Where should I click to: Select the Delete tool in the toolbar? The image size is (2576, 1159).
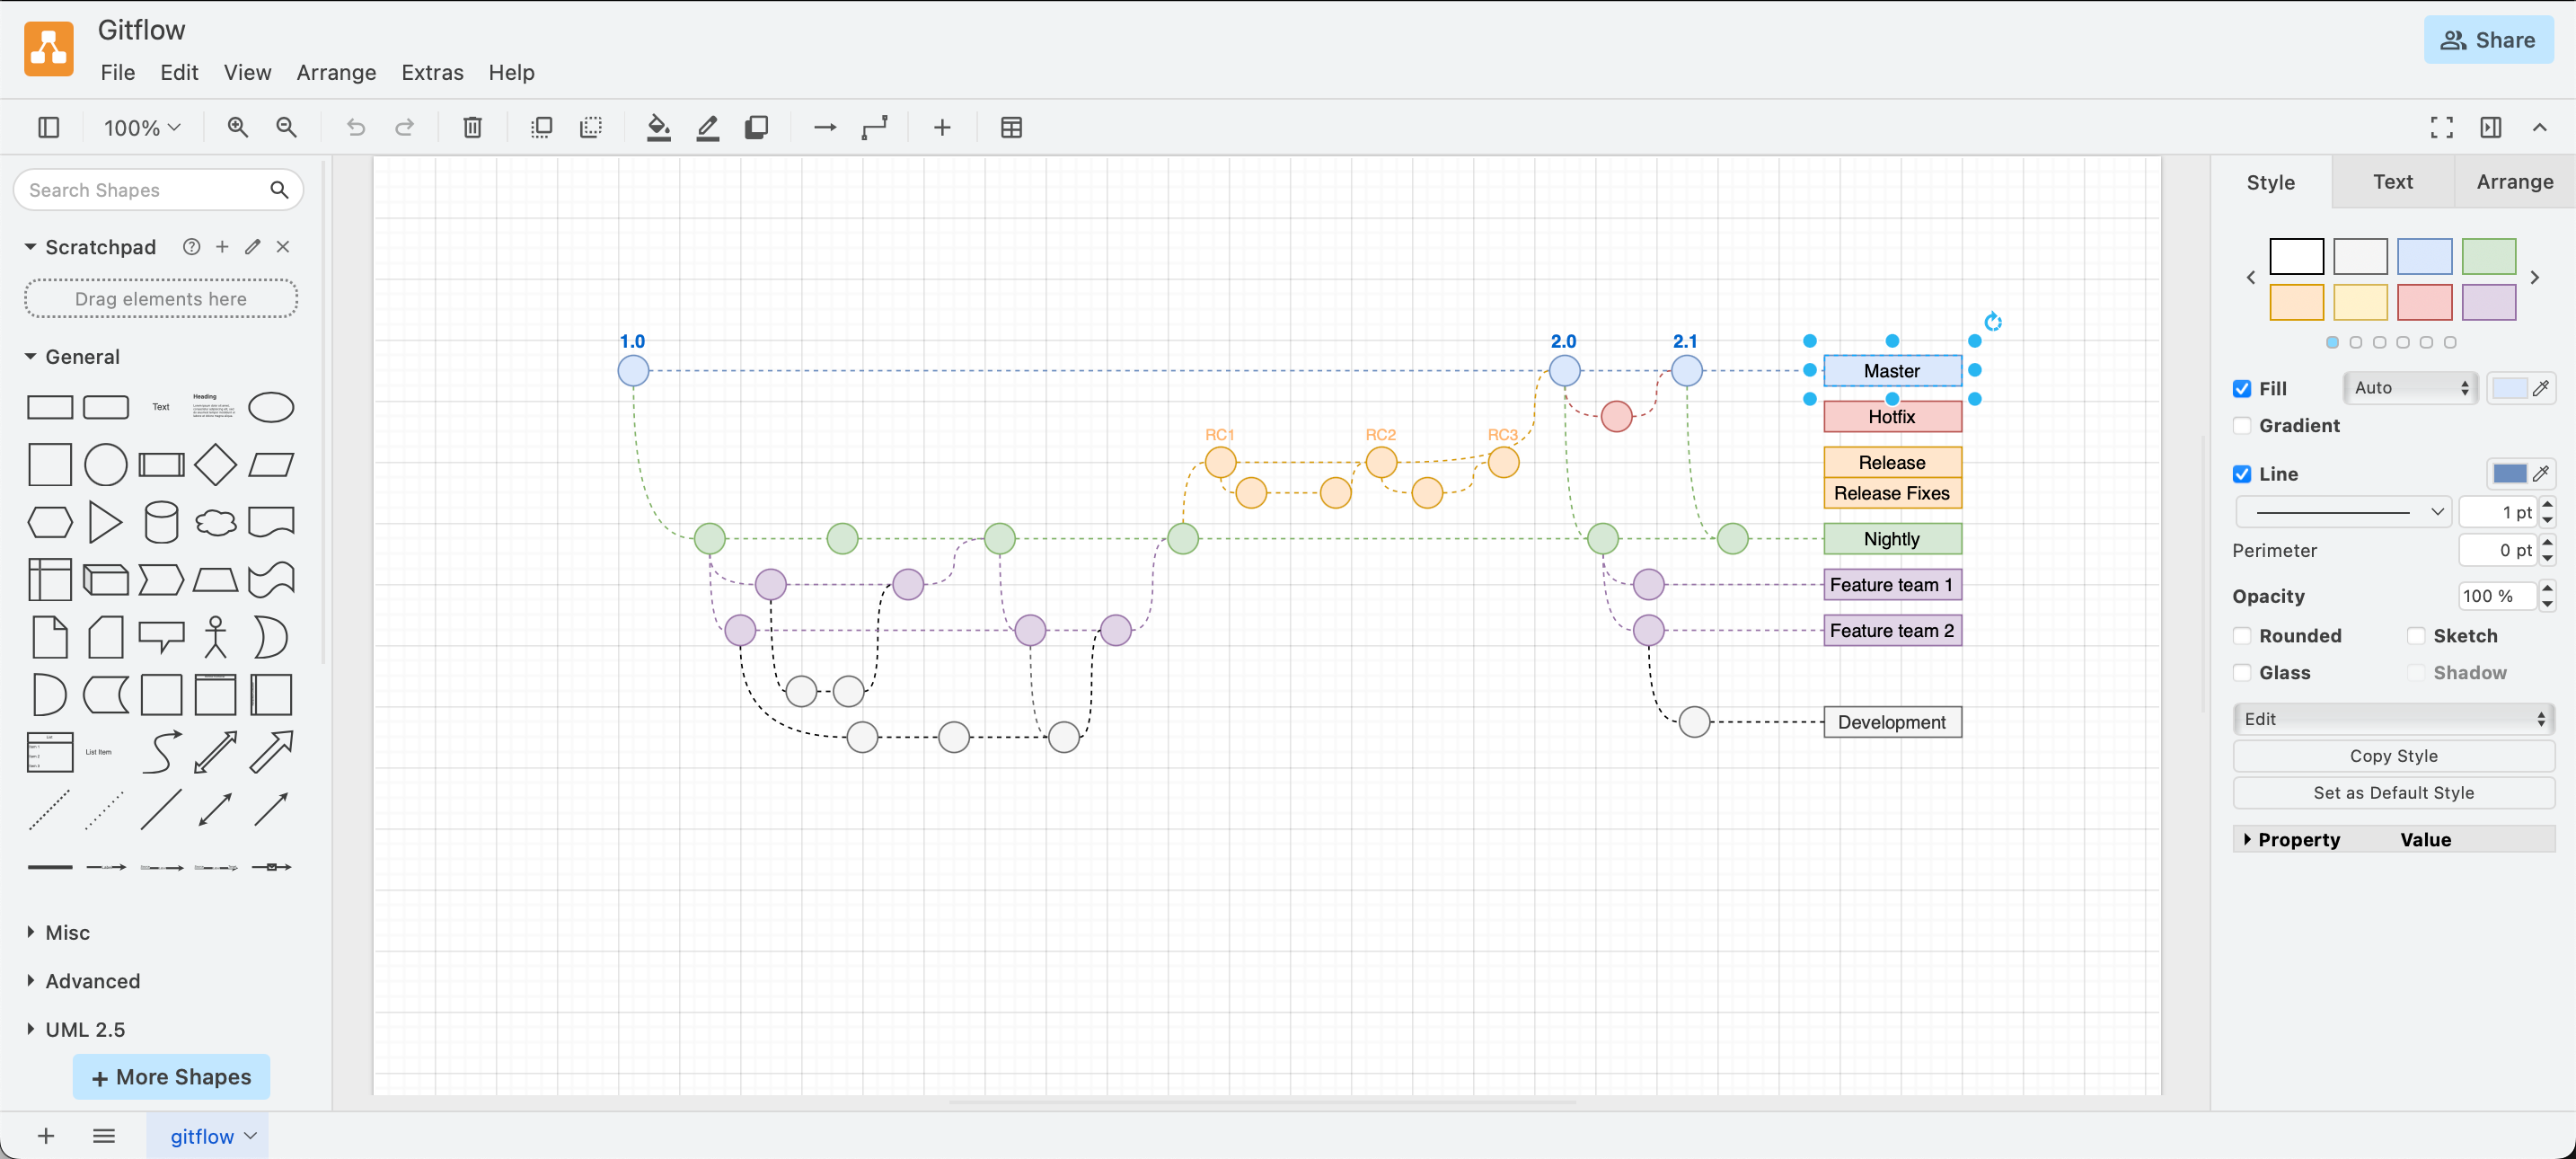tap(472, 127)
